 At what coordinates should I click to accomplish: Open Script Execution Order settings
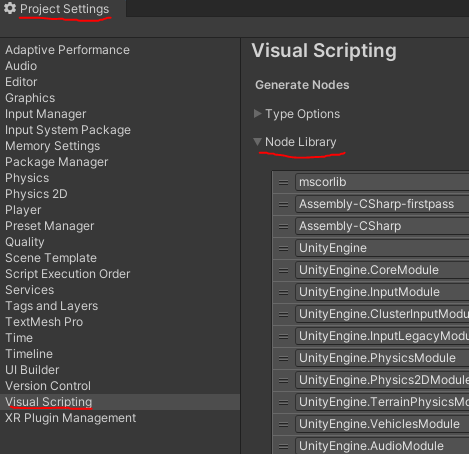[67, 274]
